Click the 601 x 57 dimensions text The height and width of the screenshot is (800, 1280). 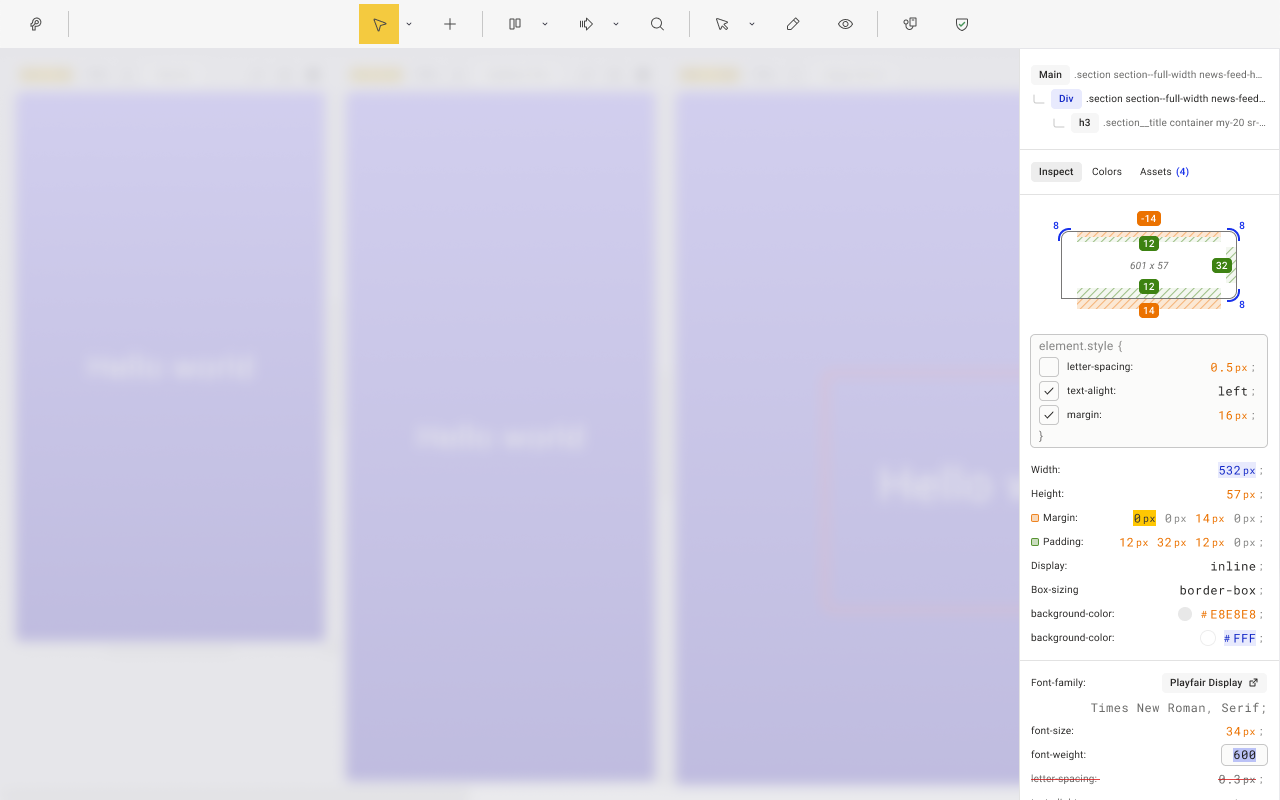tap(1149, 266)
